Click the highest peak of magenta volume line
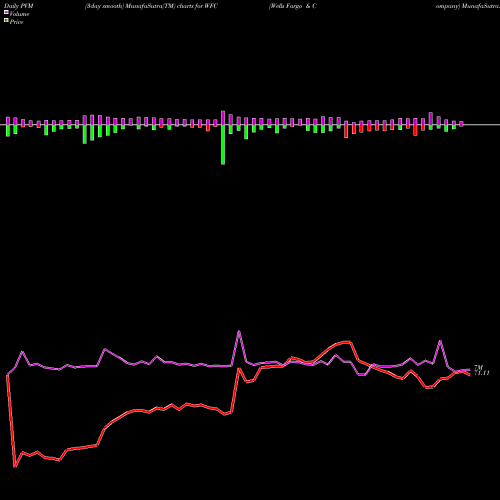Screen dimensions: 500x500 239,331
